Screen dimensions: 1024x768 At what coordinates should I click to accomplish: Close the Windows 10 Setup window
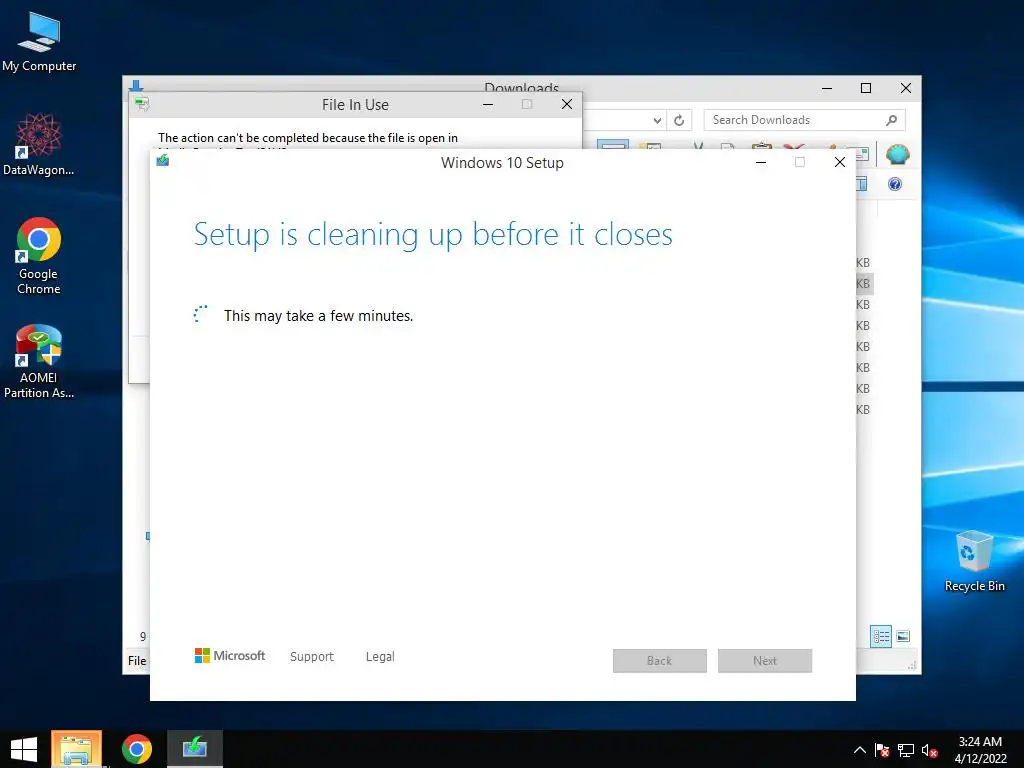coord(840,162)
